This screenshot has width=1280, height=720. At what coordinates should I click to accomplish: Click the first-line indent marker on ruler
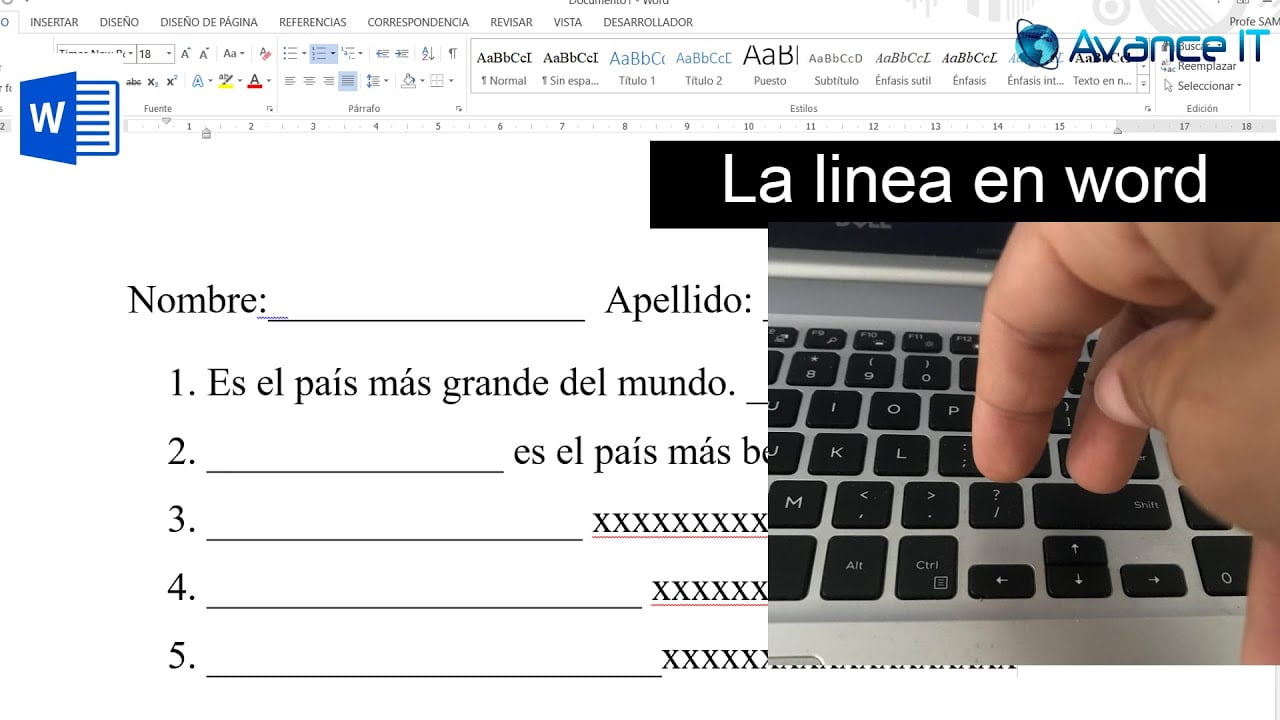point(167,121)
